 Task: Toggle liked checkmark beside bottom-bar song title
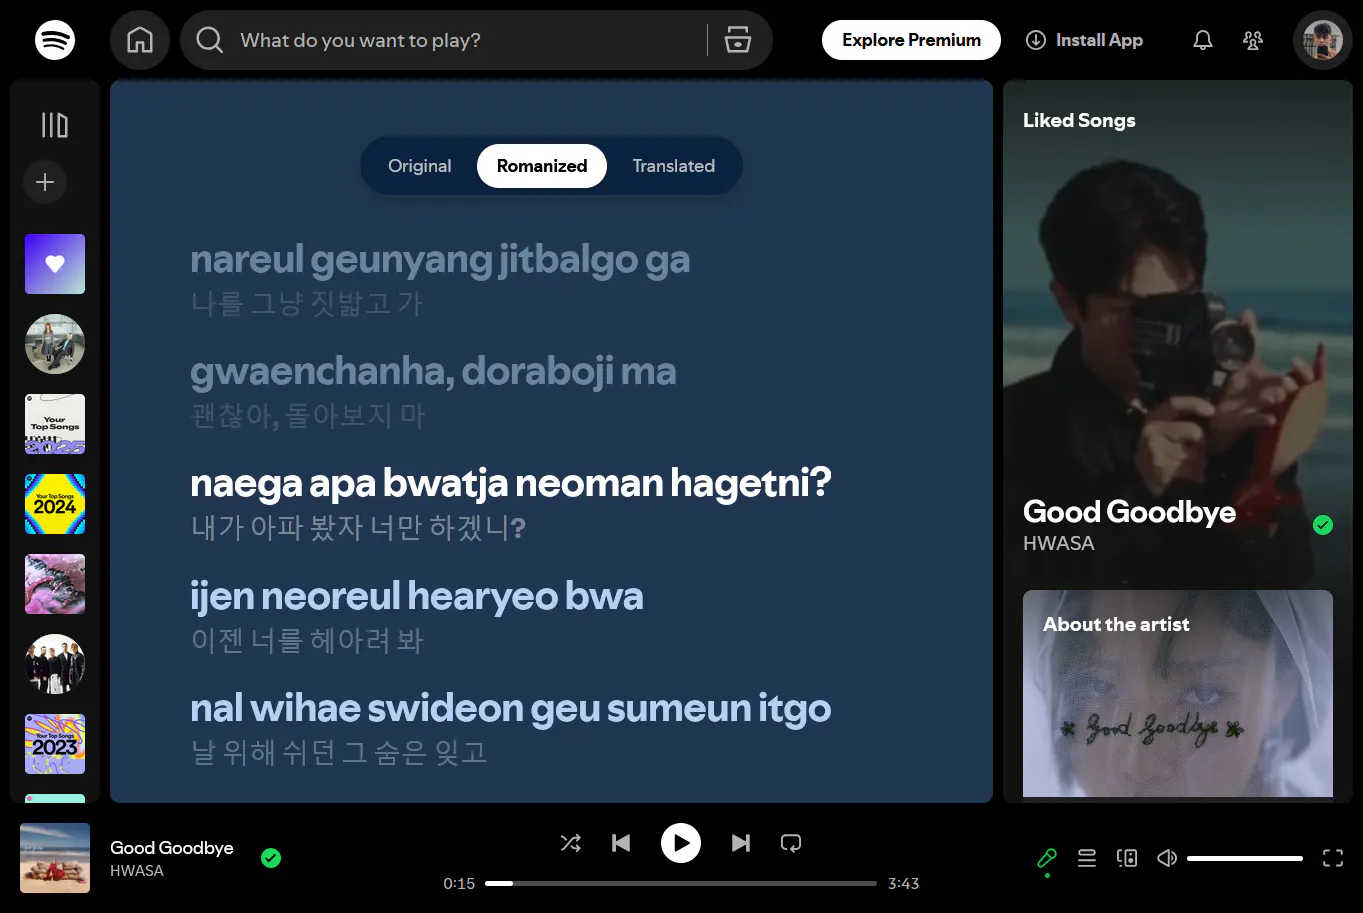pos(271,858)
